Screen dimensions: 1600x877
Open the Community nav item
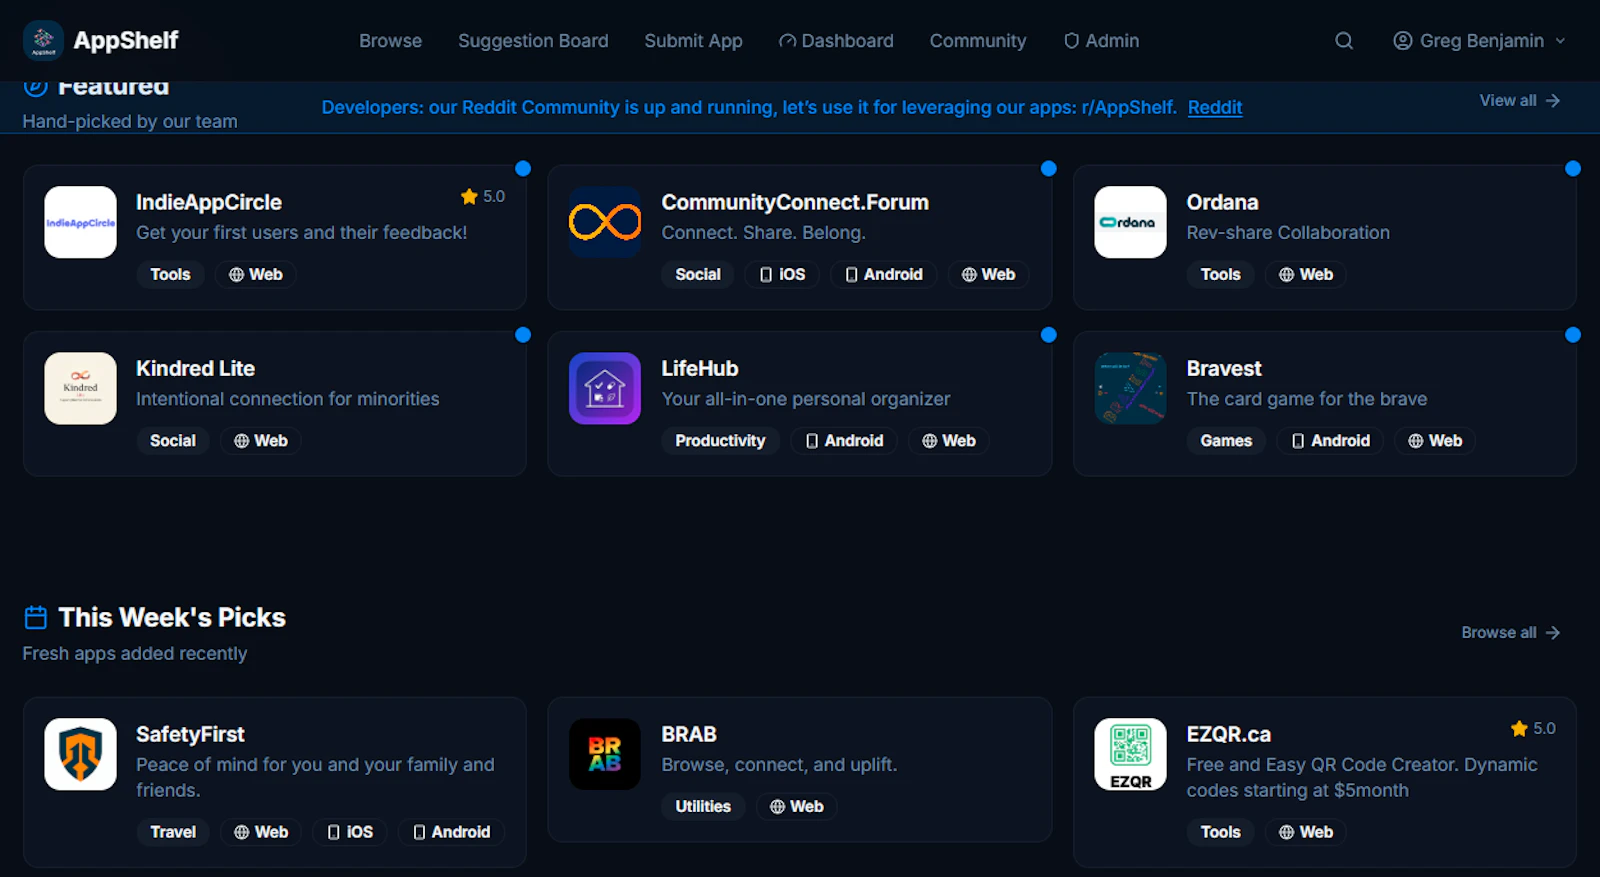978,41
